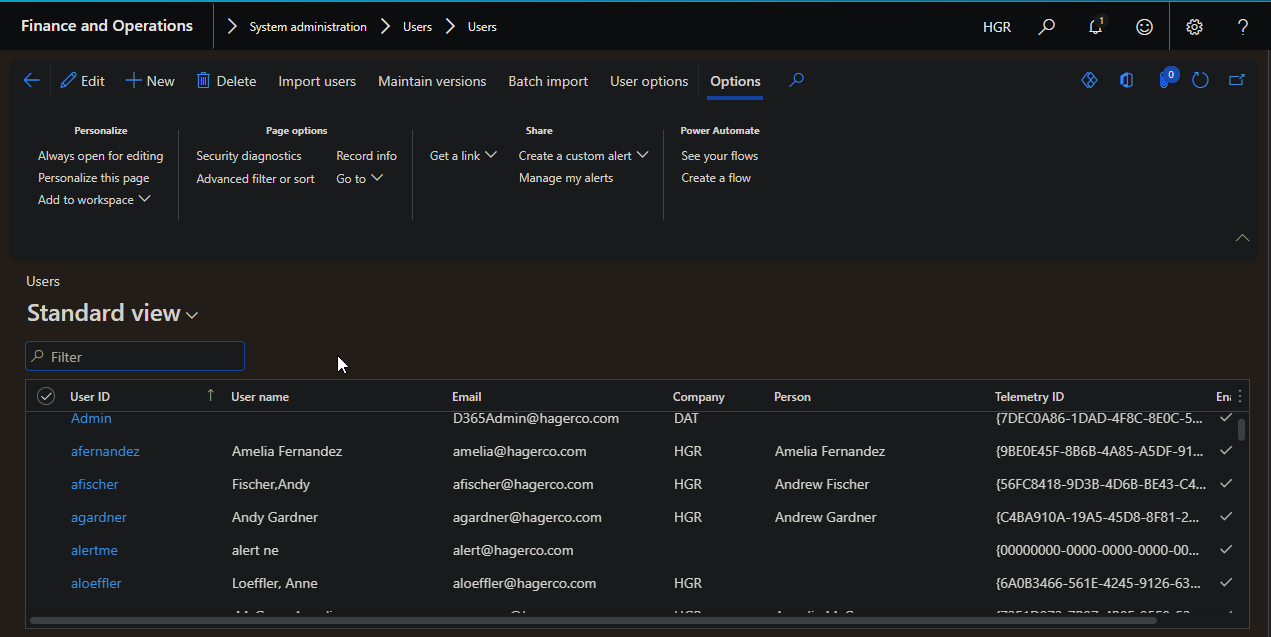
Task: Create a new user with New
Action: (x=150, y=81)
